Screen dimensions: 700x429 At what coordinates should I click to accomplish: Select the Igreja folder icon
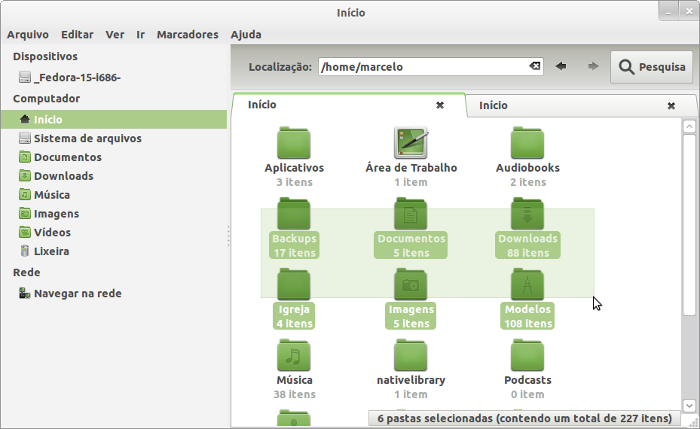click(x=294, y=284)
